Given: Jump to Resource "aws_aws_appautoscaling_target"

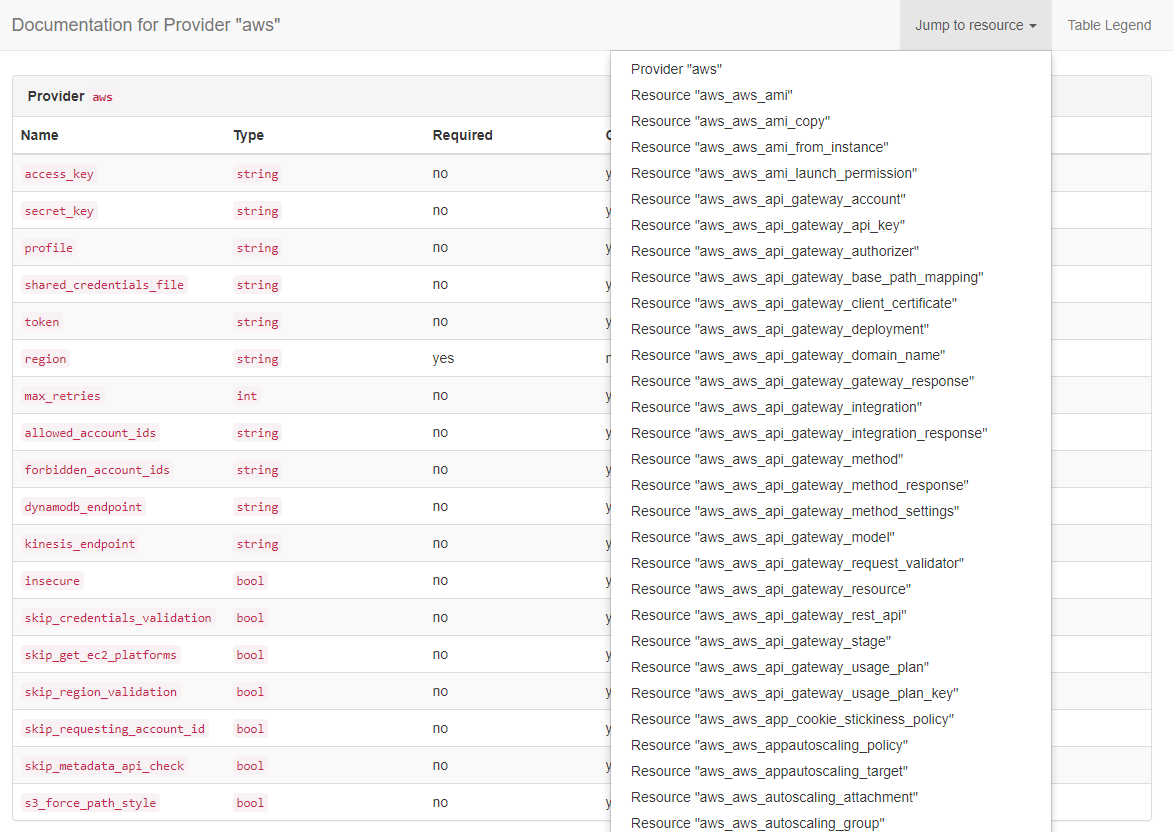Looking at the screenshot, I should [830, 771].
